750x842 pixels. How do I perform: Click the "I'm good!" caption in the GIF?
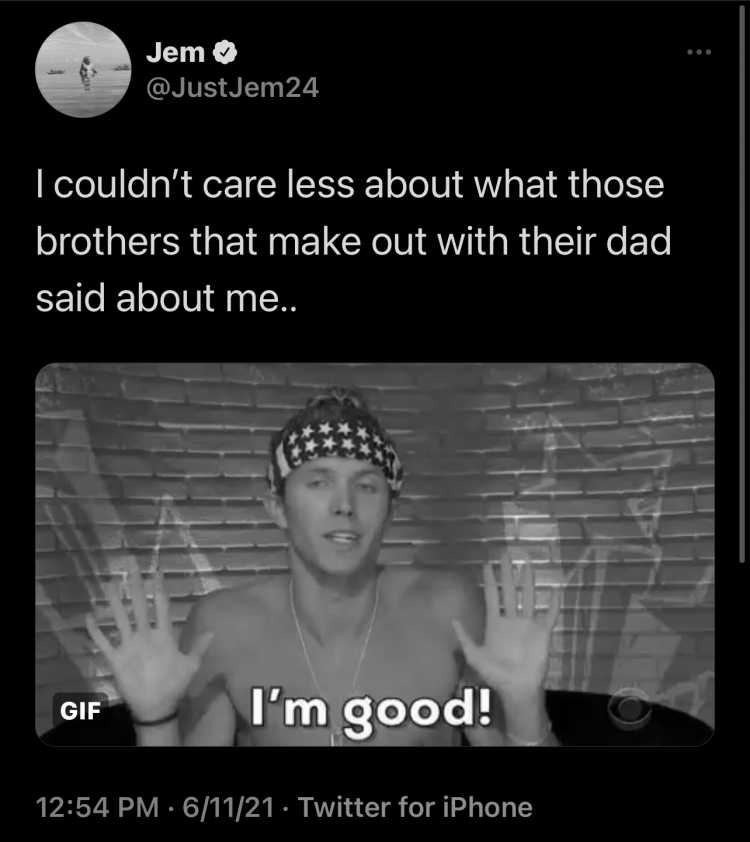[x=371, y=711]
